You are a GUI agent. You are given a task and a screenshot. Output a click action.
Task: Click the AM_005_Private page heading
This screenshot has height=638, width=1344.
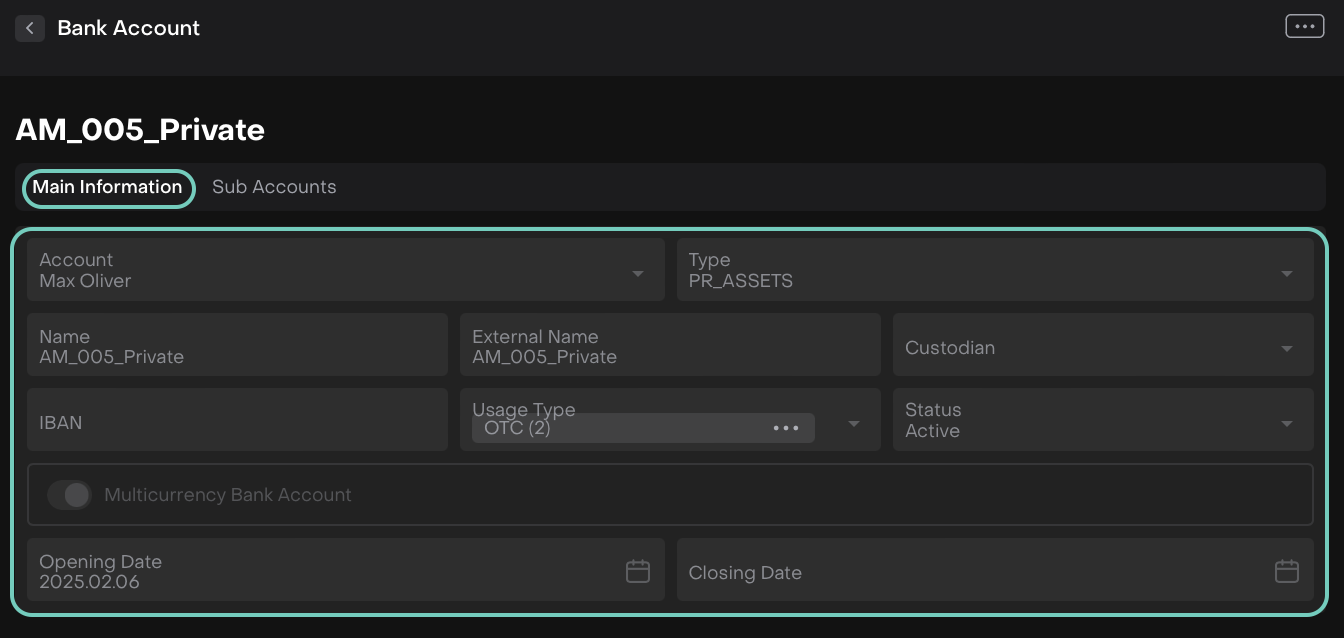(140, 130)
